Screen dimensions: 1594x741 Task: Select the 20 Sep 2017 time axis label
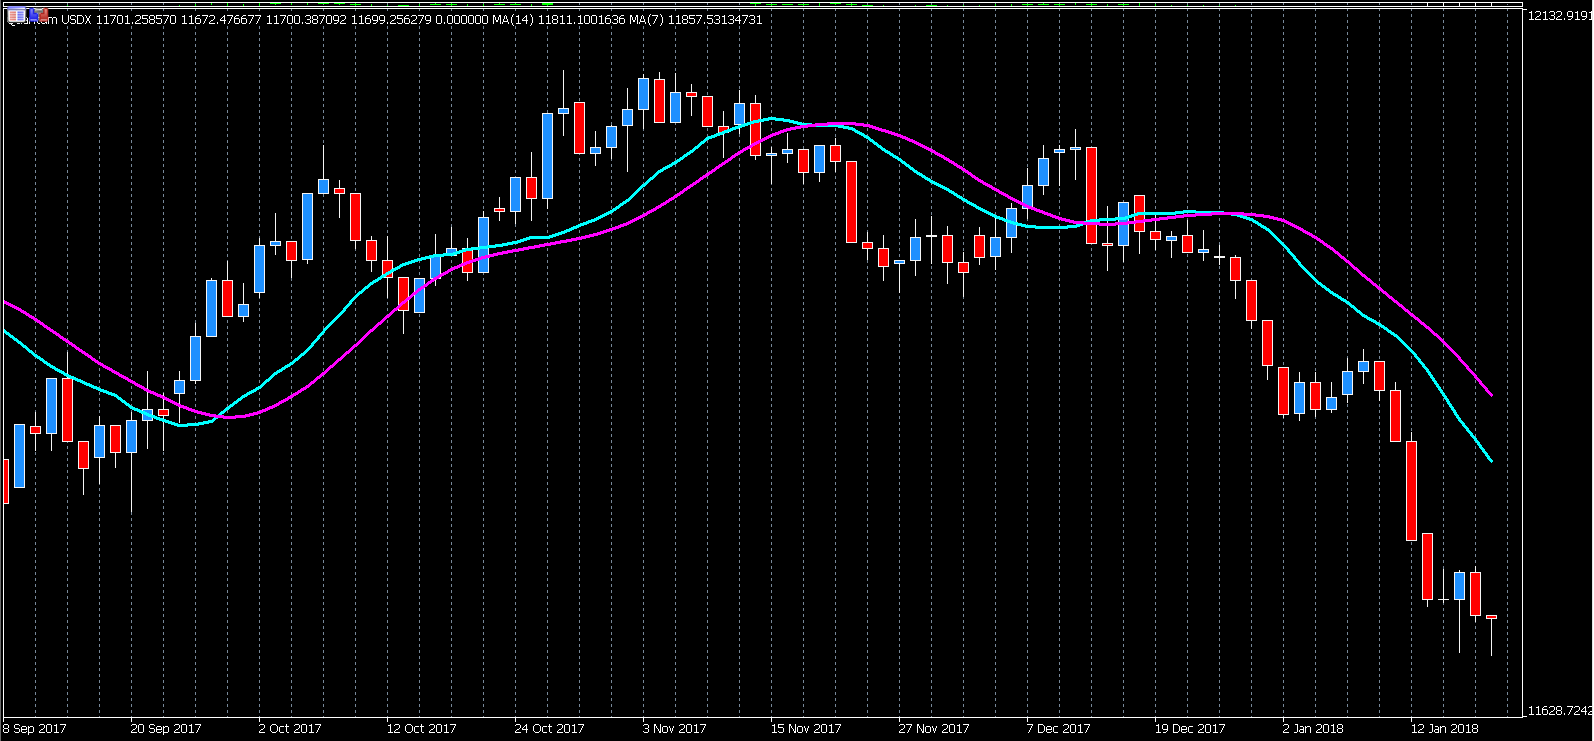click(165, 728)
